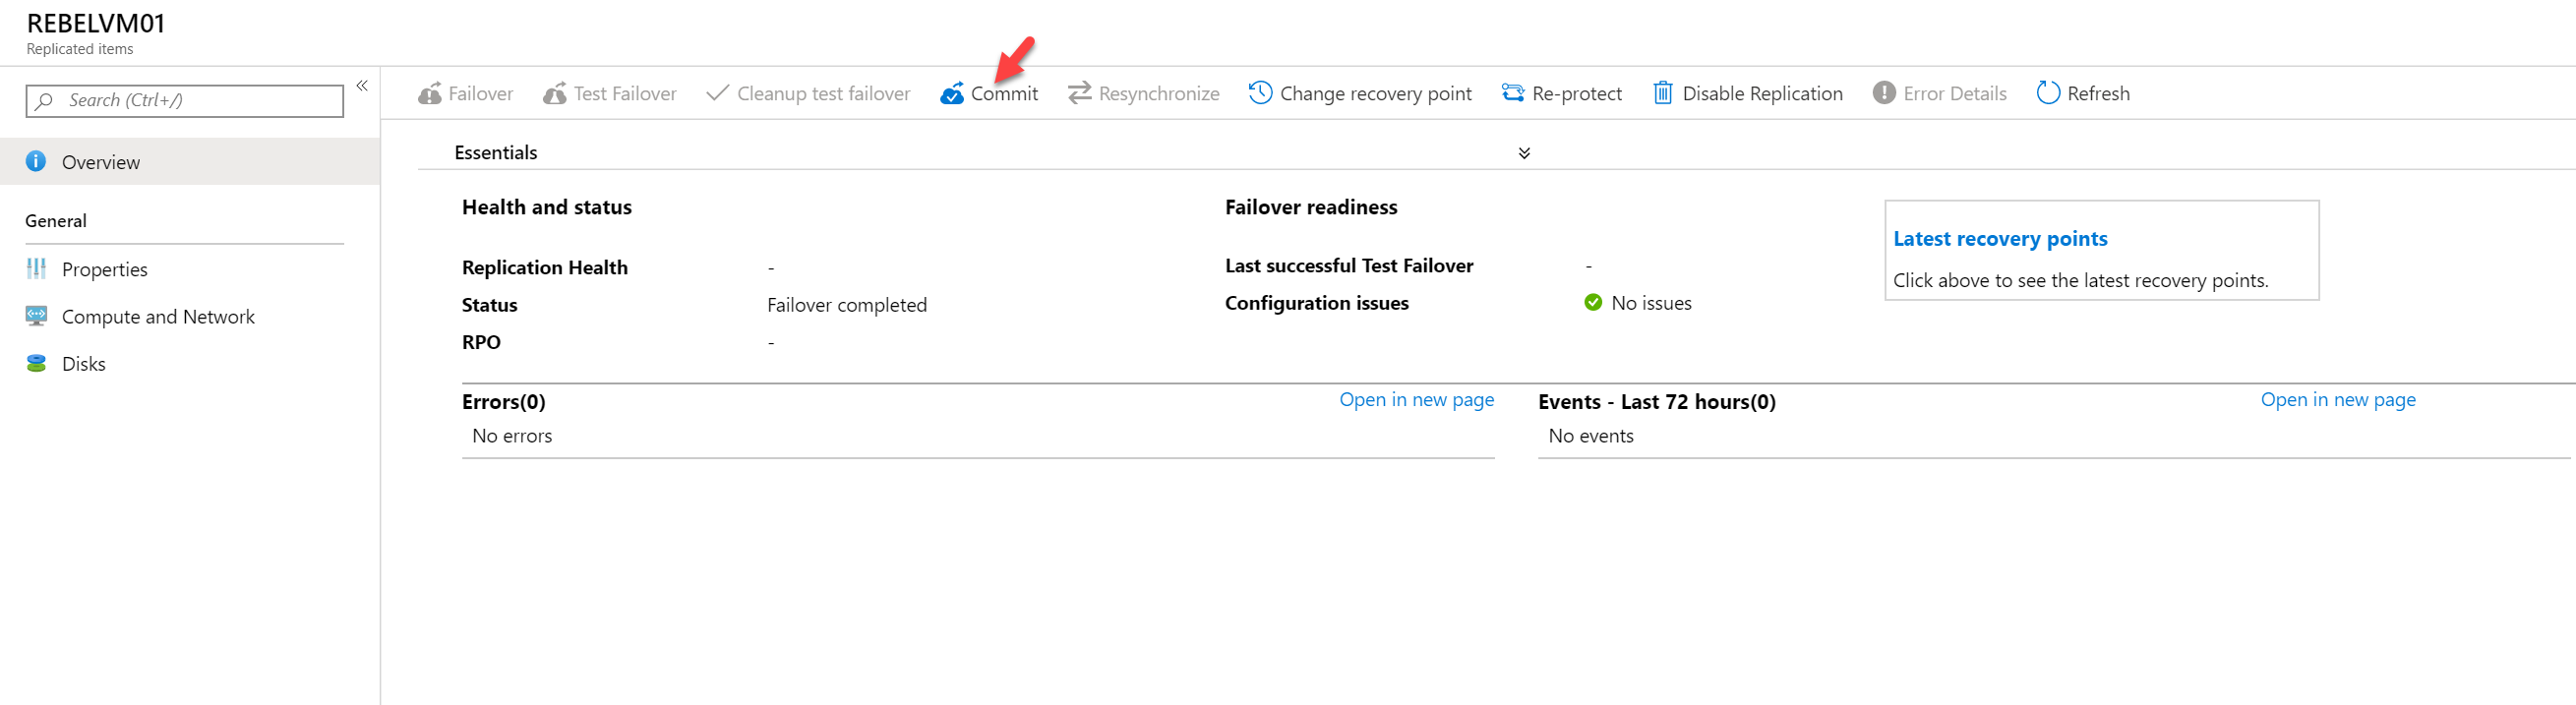Image resolution: width=2576 pixels, height=705 pixels.
Task: Click the 'Replicated items' subtitle
Action: pyautogui.click(x=80, y=49)
